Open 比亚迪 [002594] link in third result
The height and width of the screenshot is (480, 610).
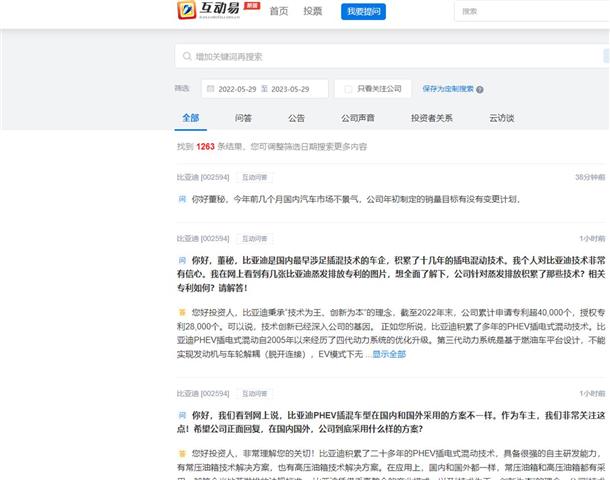coord(203,394)
